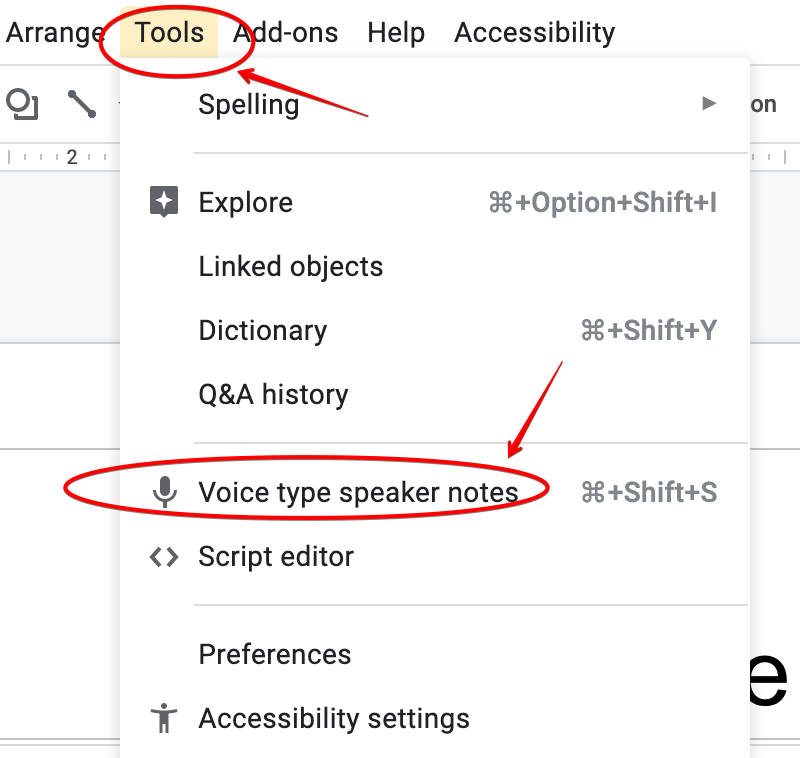Choose Linked objects from Tools menu
Viewport: 800px width, 758px height.
point(291,267)
